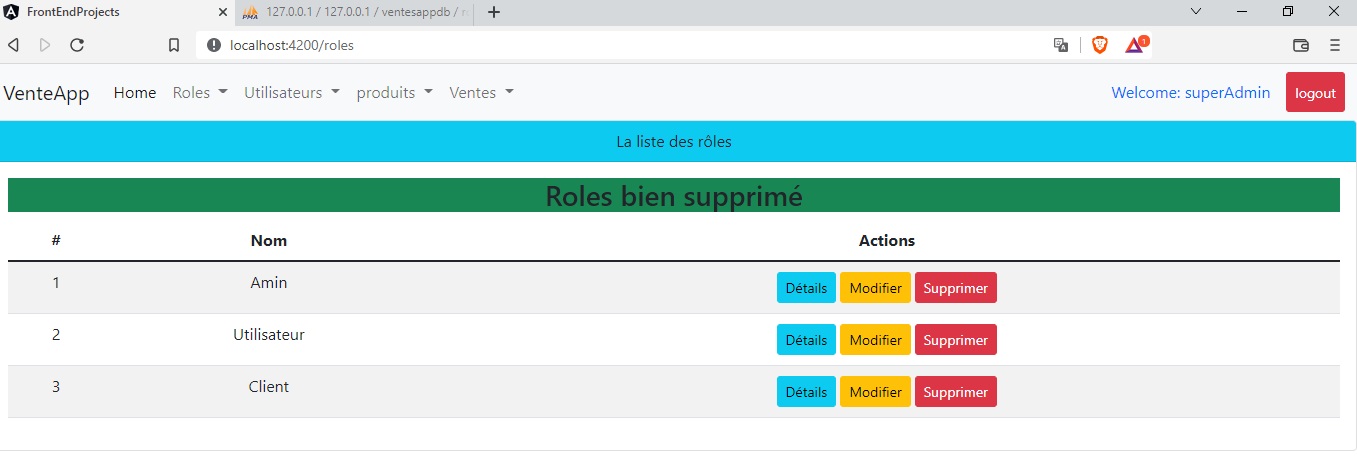Image resolution: width=1357 pixels, height=471 pixels.
Task: Open the Brave wallet icon
Action: pyautogui.click(x=1300, y=45)
